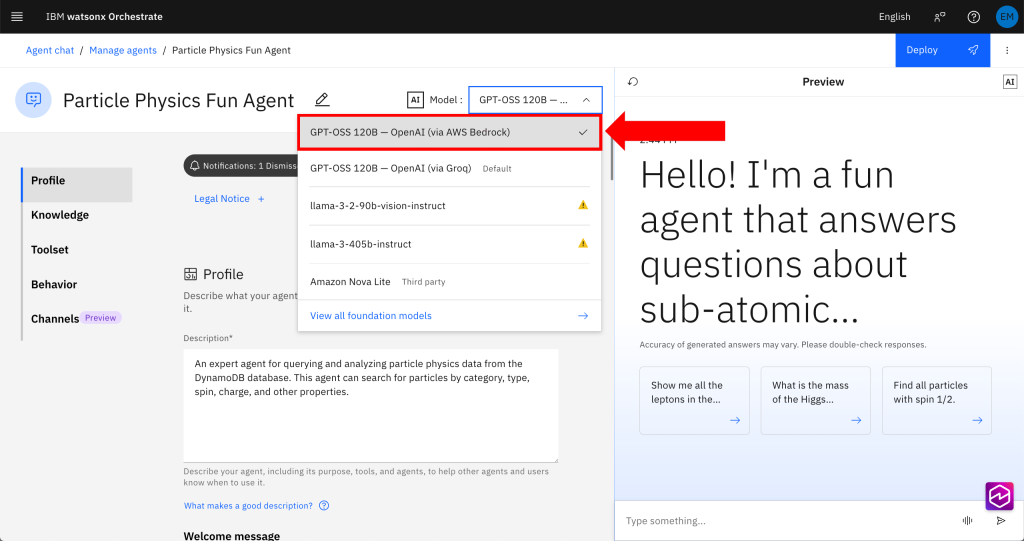Image resolution: width=1024 pixels, height=541 pixels.
Task: Click the warning icon for llama-3-2-90b-vision-instruct
Action: coord(583,205)
